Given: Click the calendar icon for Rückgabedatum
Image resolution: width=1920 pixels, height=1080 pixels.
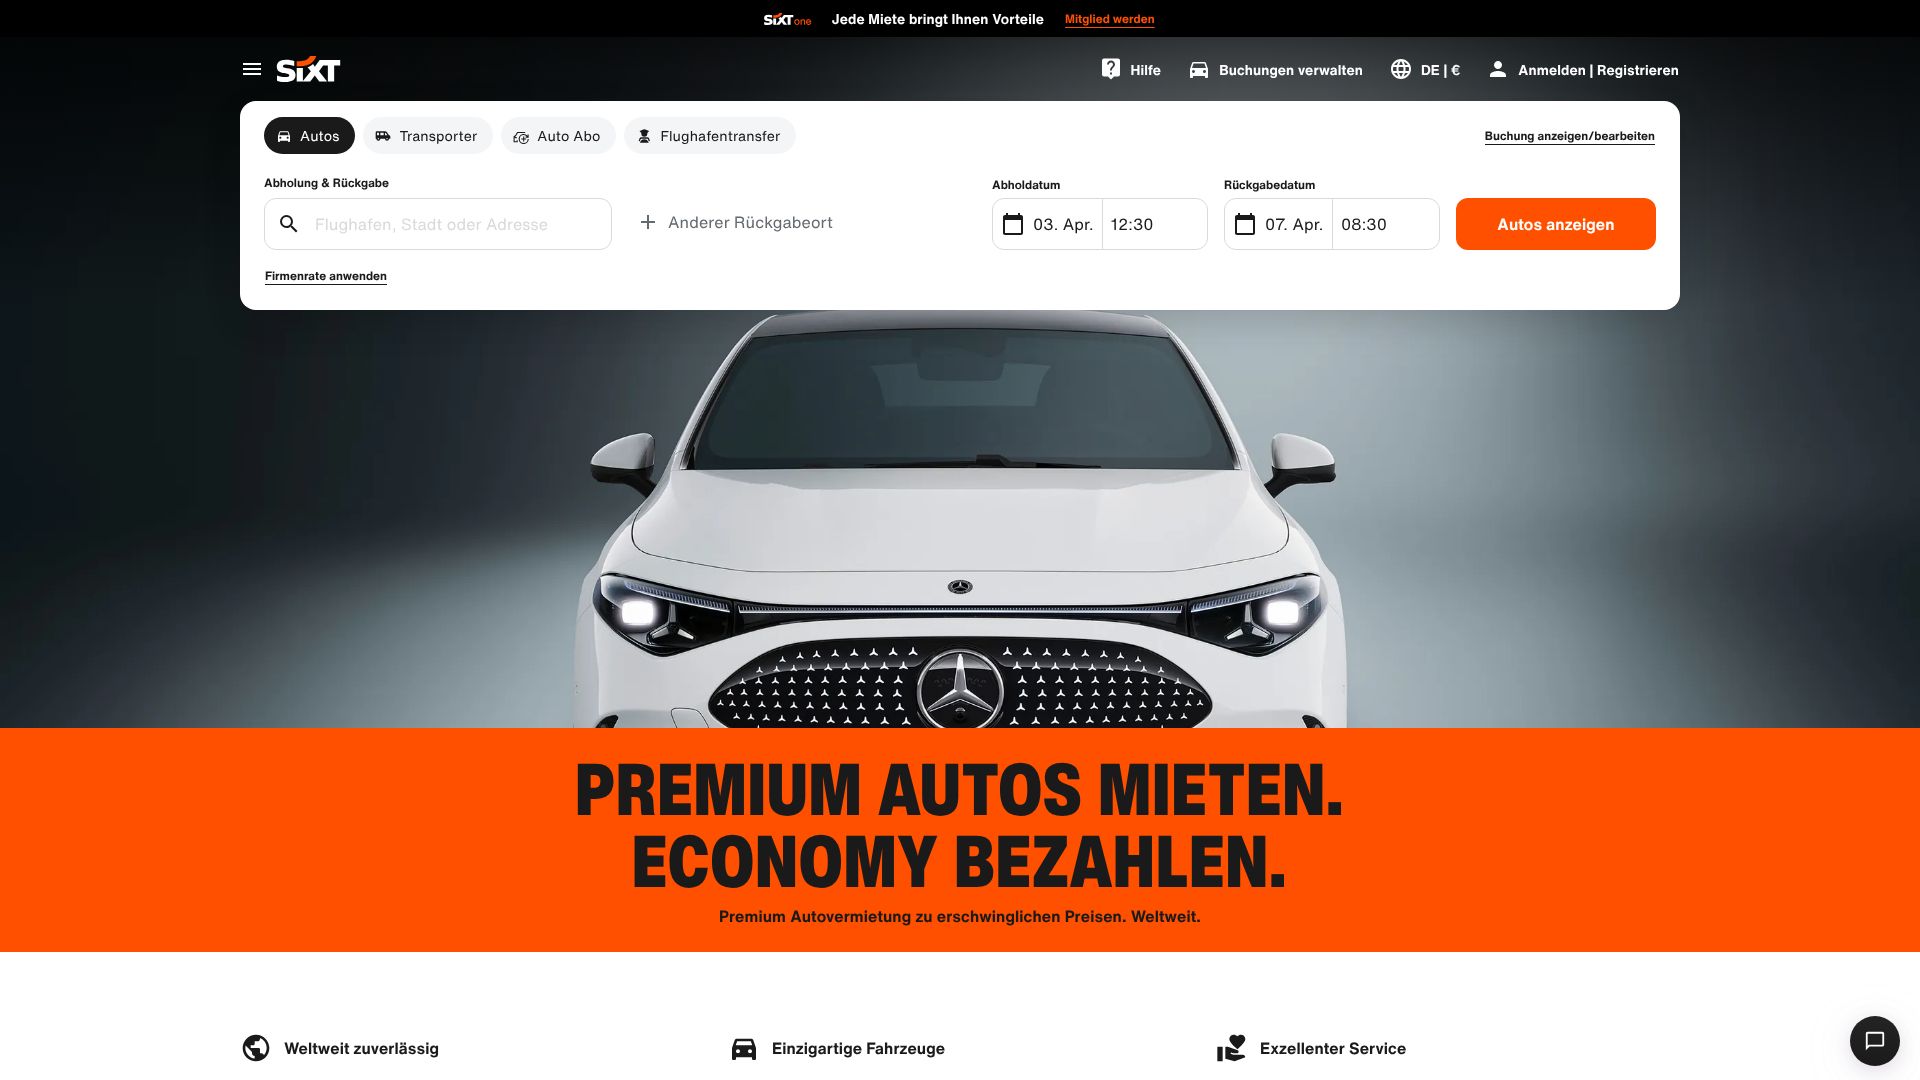Looking at the screenshot, I should click(1245, 224).
